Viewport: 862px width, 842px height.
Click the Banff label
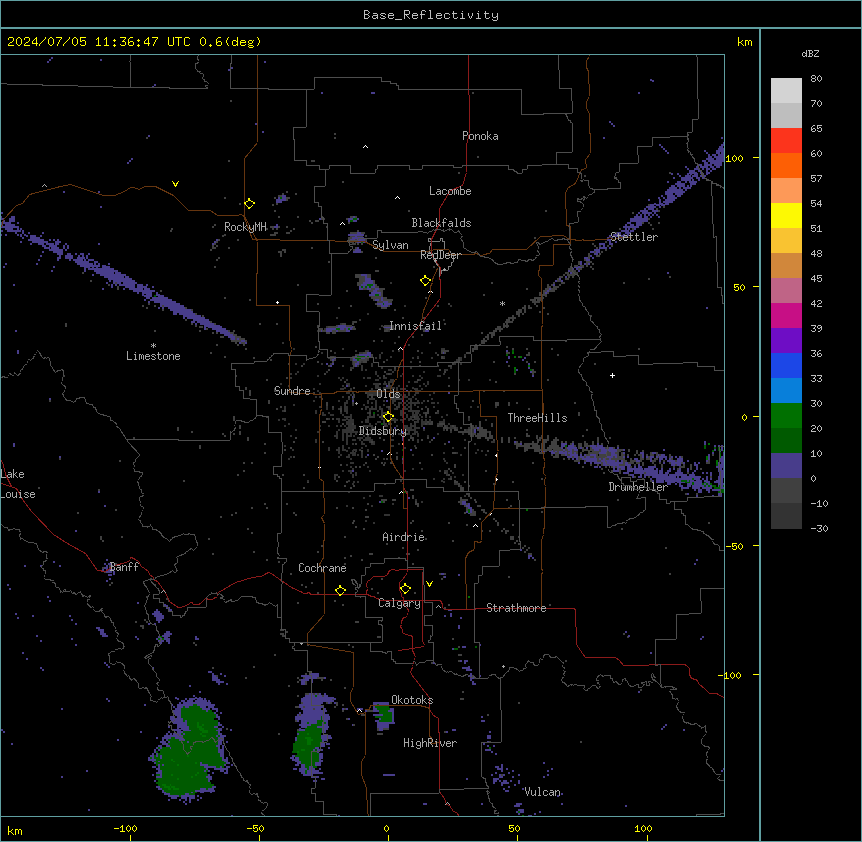124,567
